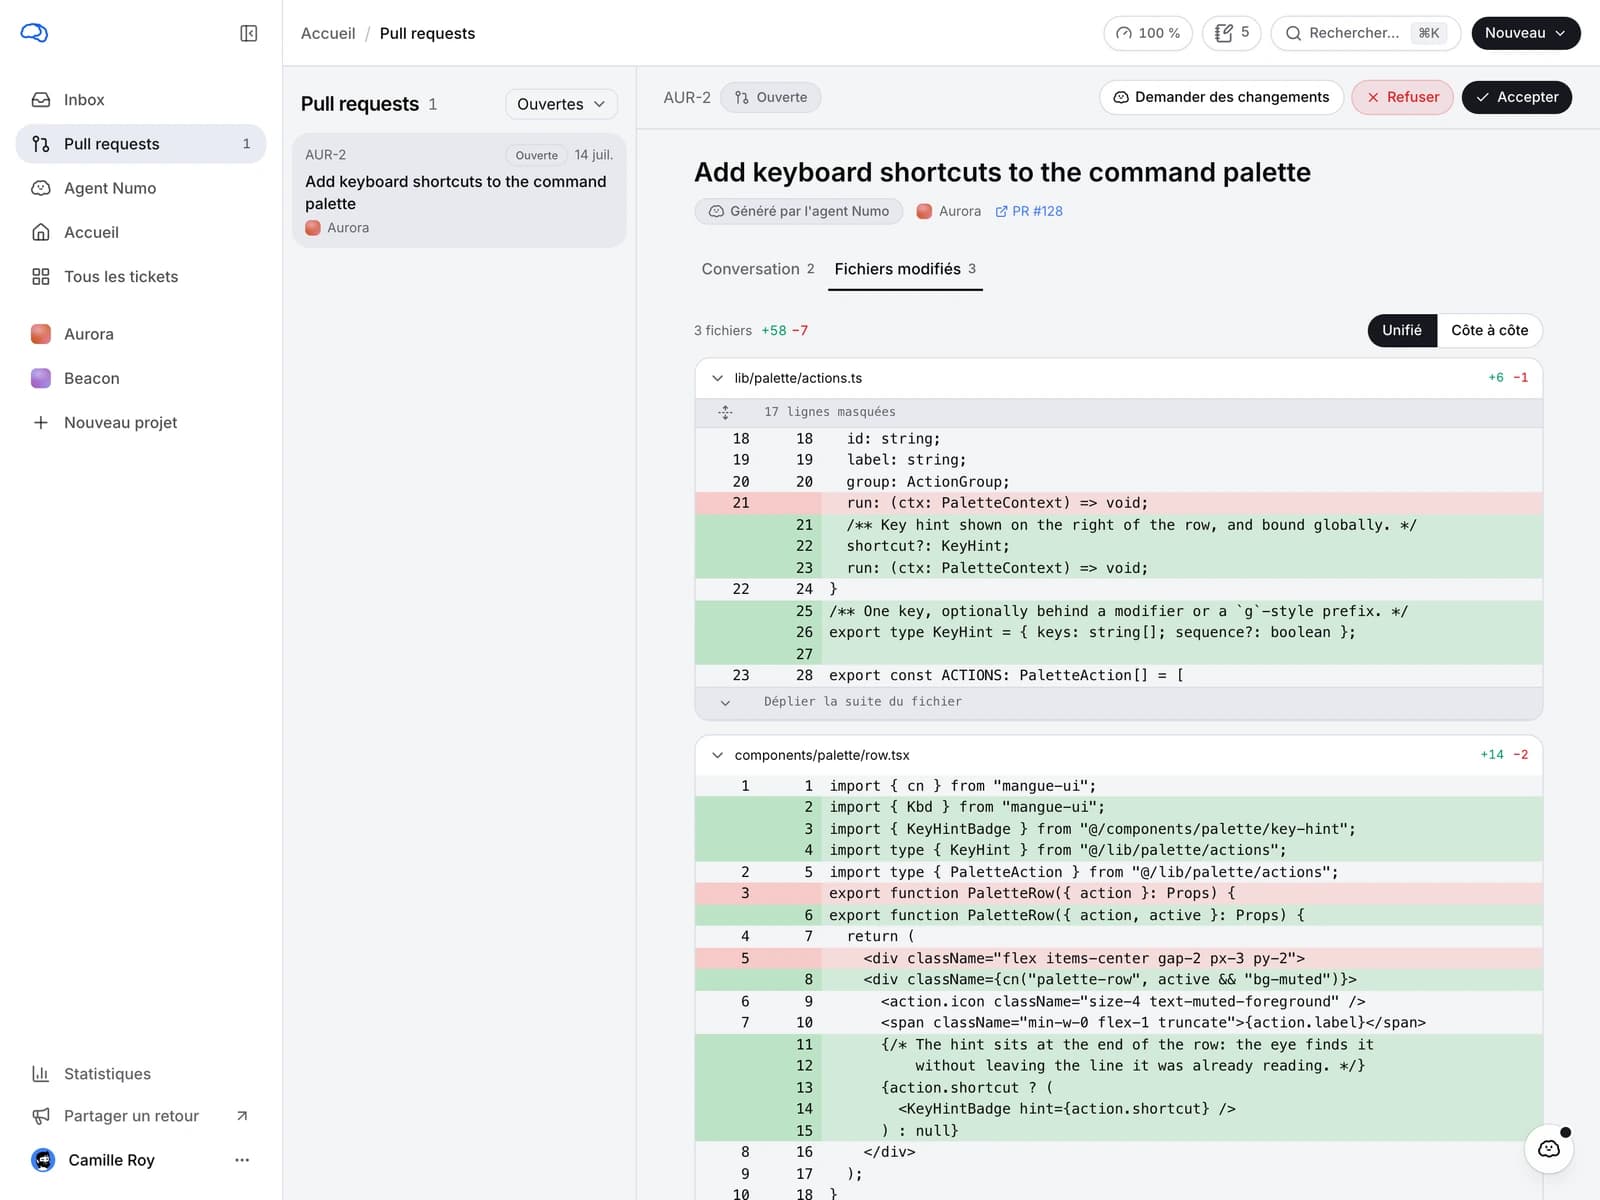
Task: Click the Ouverte badge in the list card
Action: [x=537, y=155]
